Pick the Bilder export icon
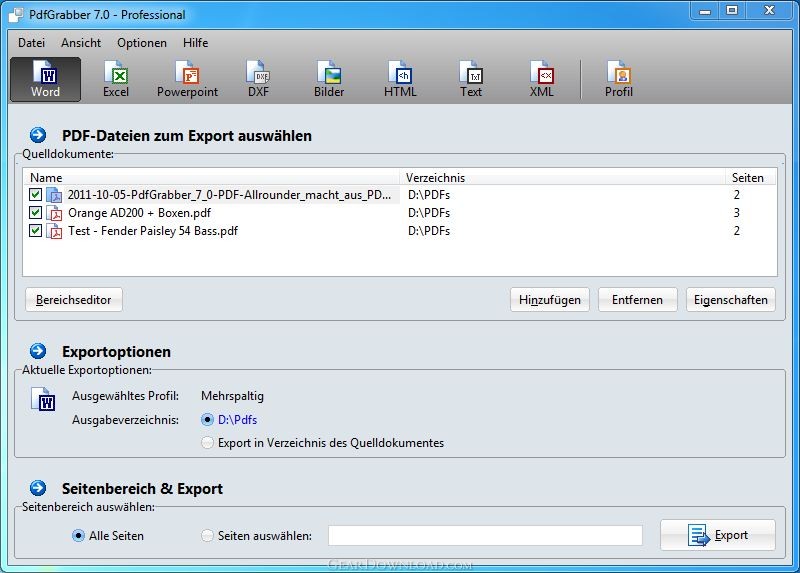800x573 pixels. coord(329,79)
